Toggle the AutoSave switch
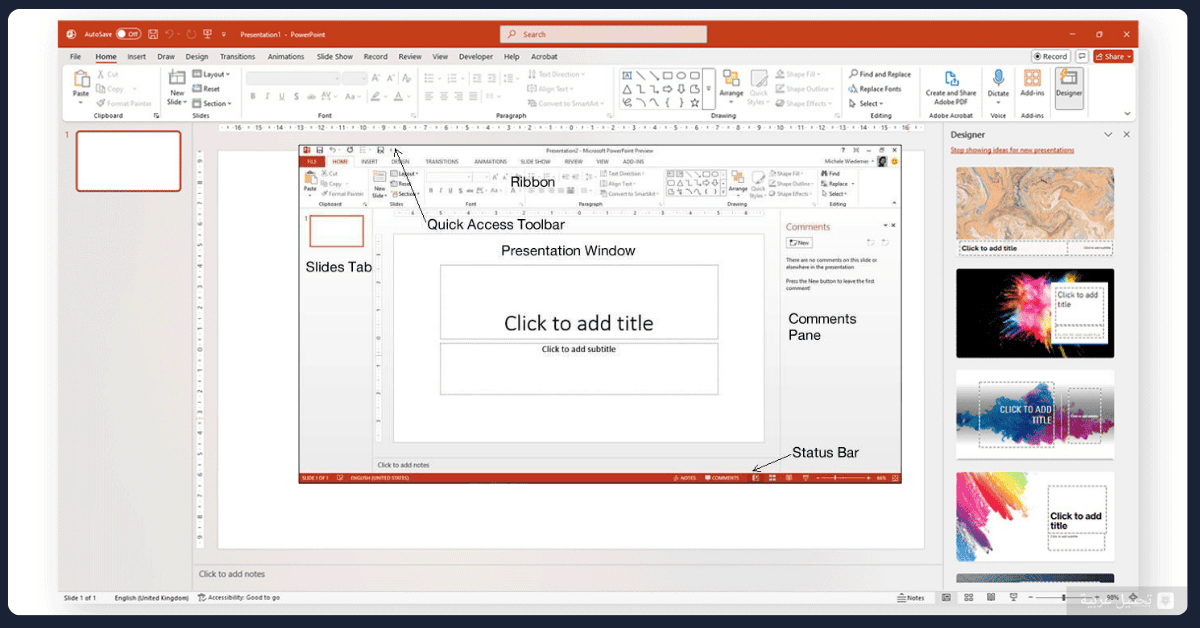Viewport: 1200px width, 628px height. click(129, 34)
